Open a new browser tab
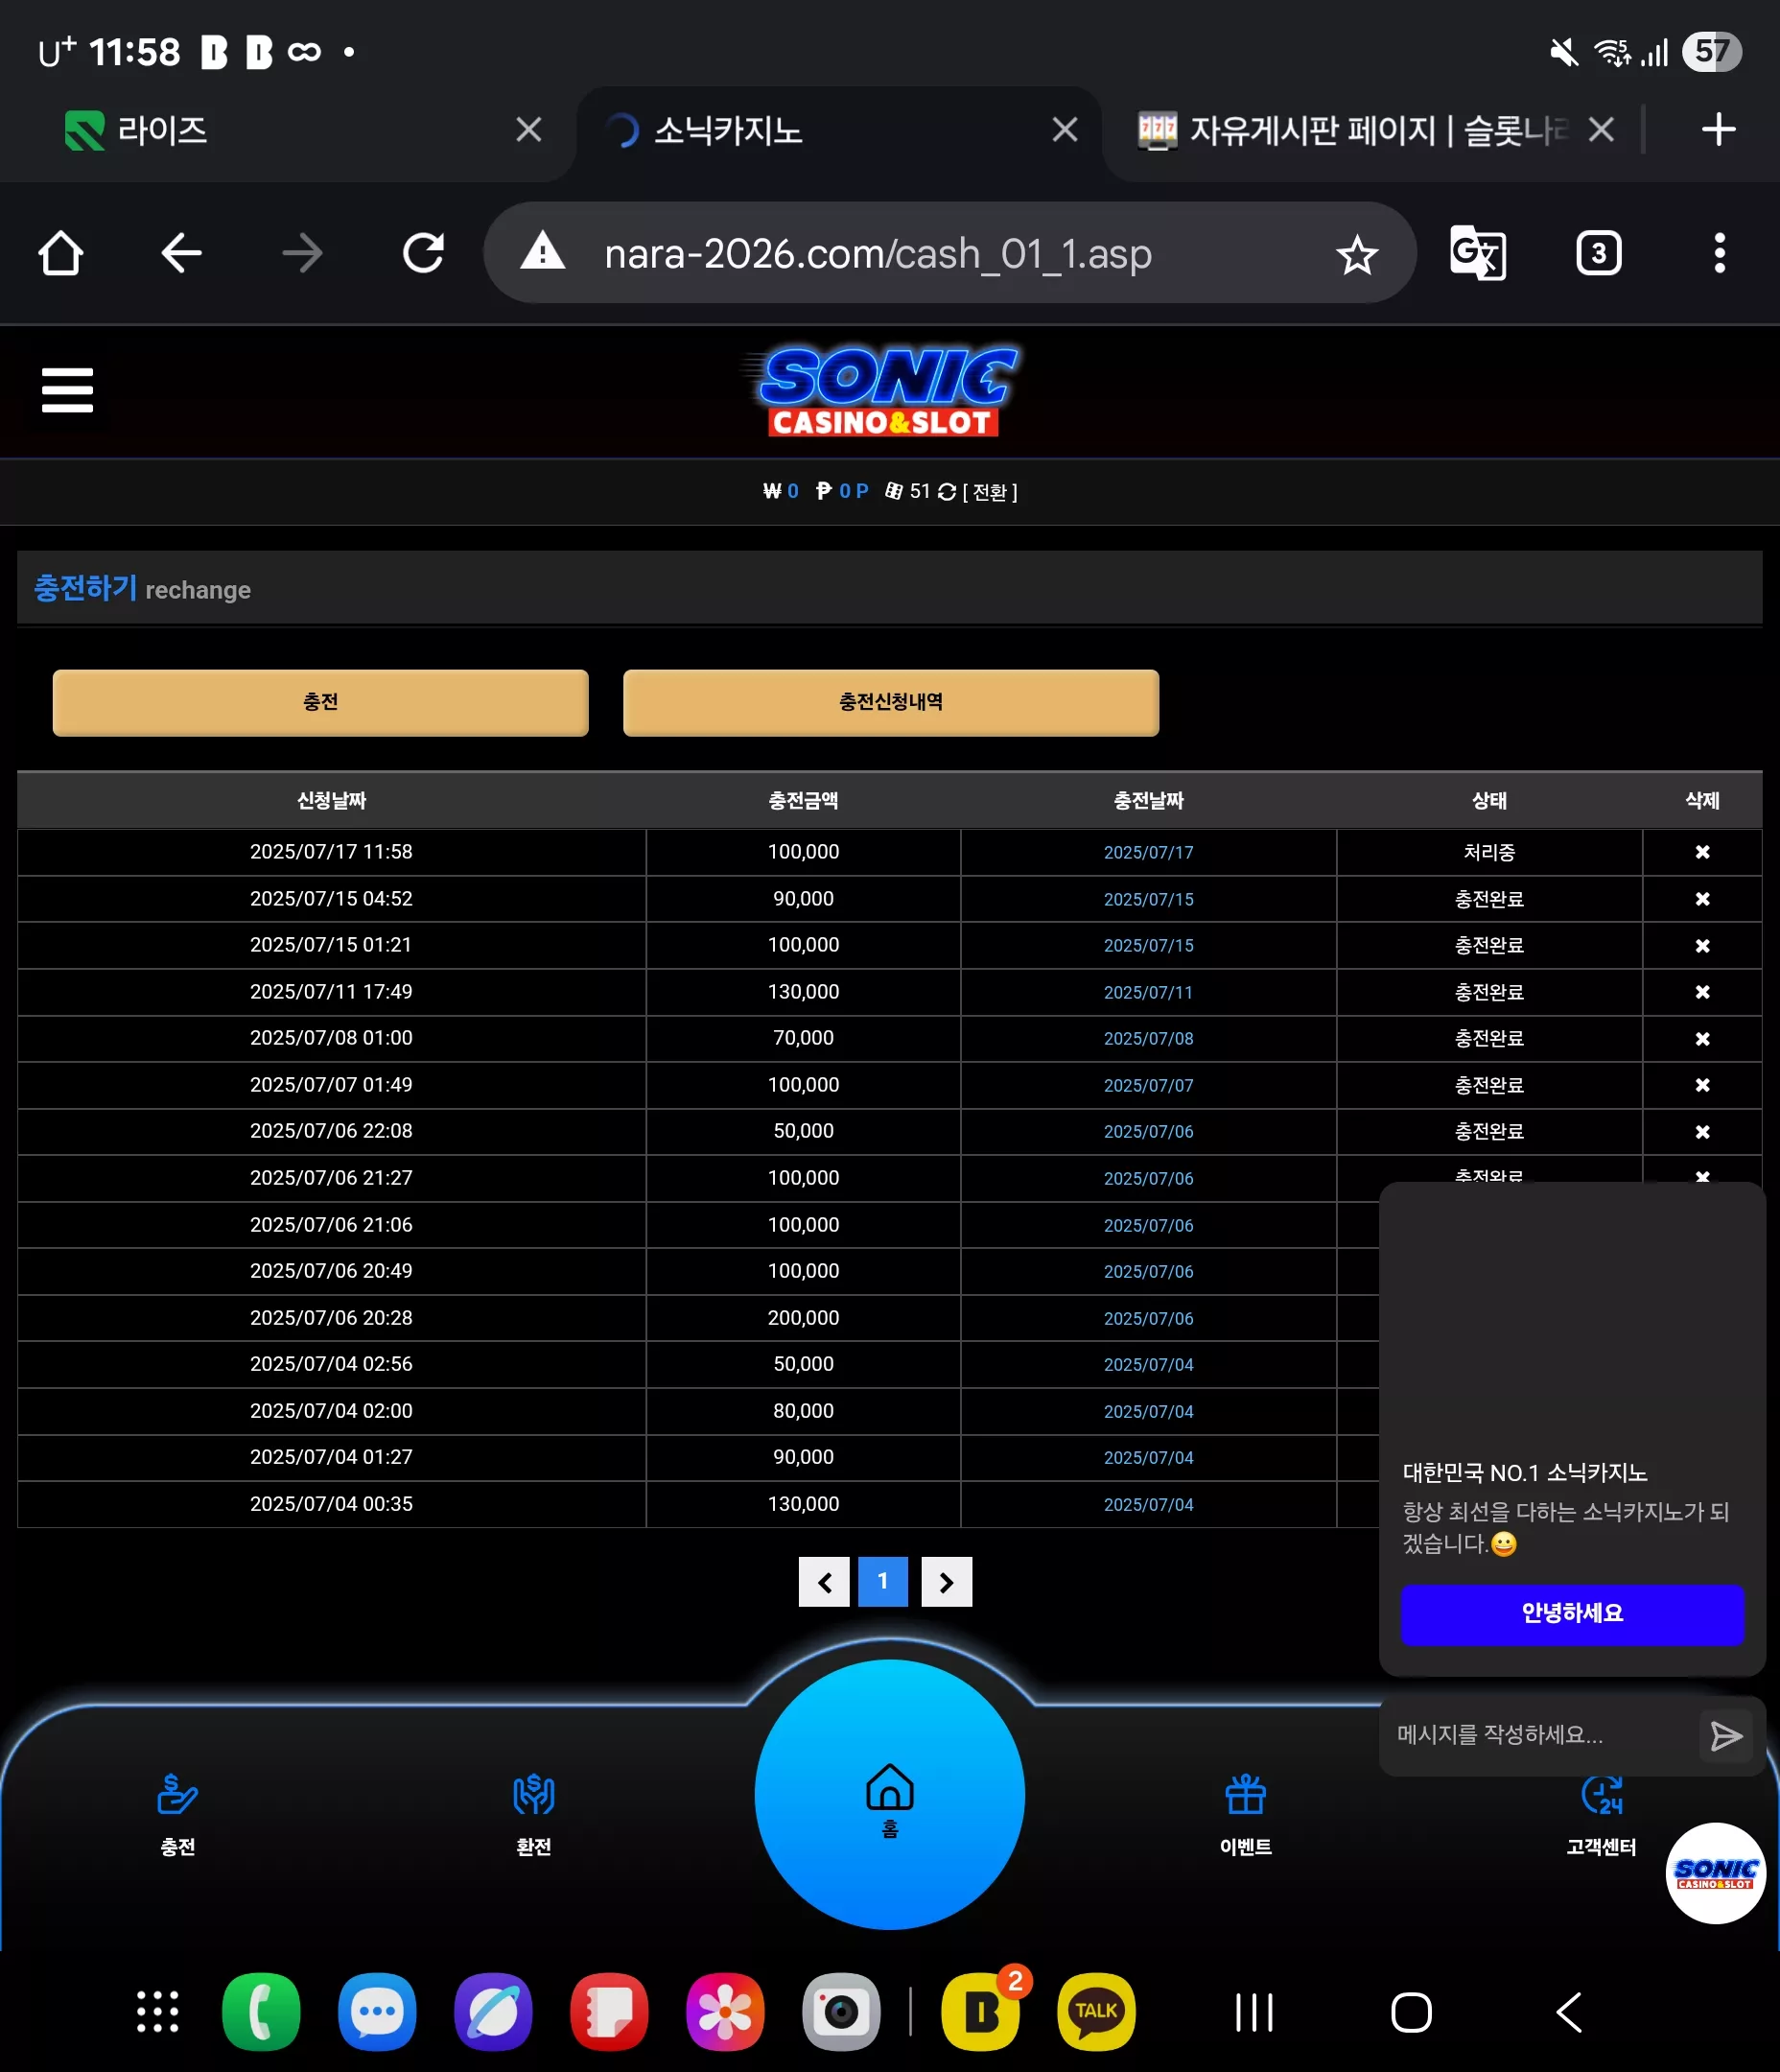1780x2072 pixels. click(1718, 129)
